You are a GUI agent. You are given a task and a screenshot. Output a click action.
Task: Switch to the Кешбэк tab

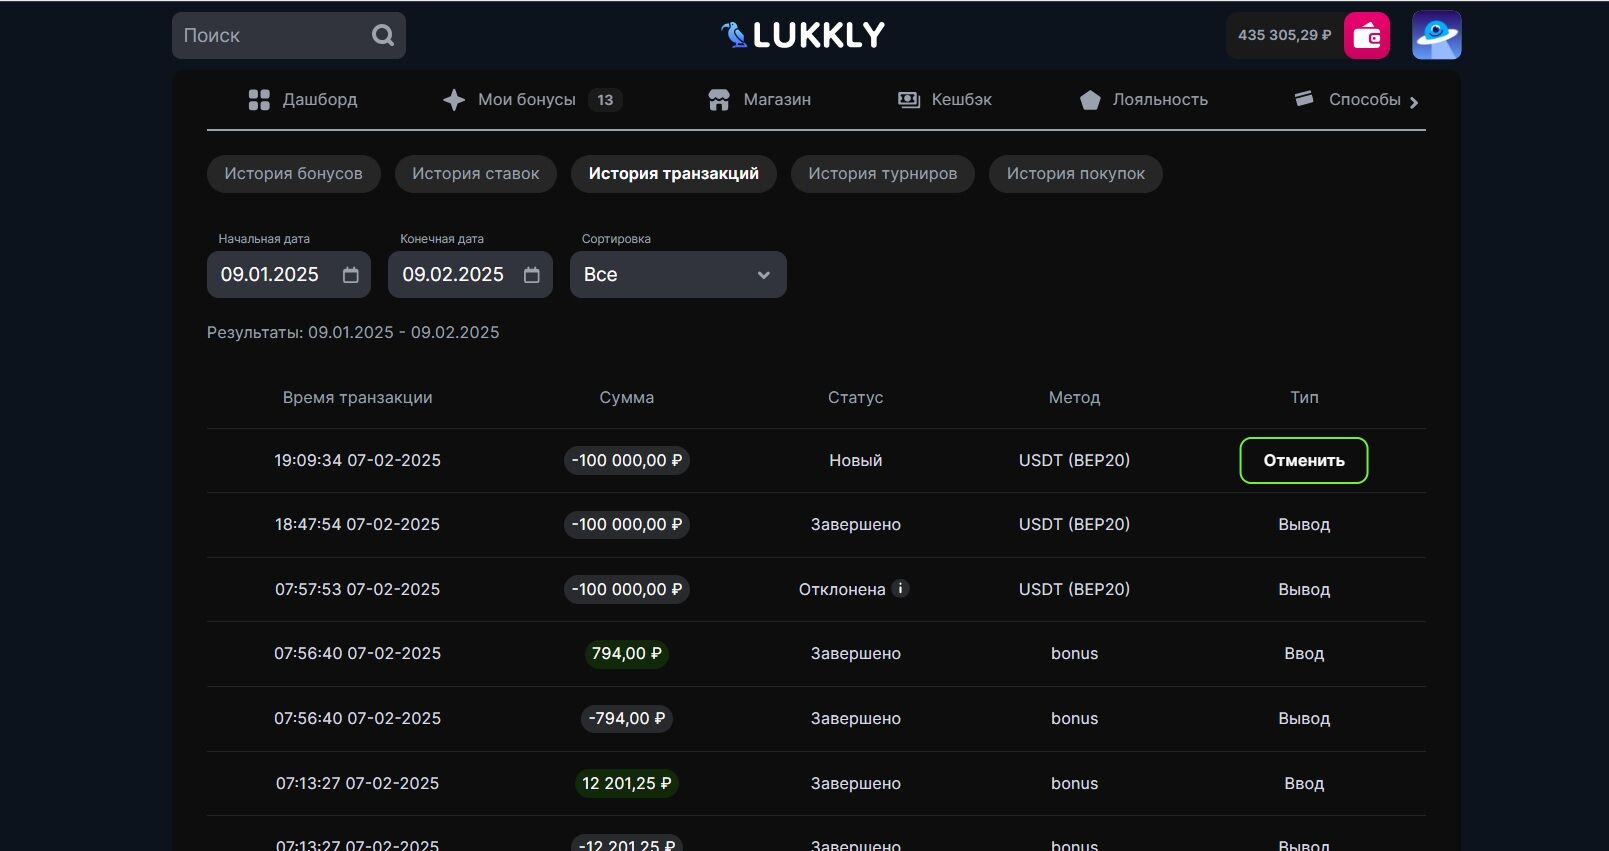pos(945,100)
